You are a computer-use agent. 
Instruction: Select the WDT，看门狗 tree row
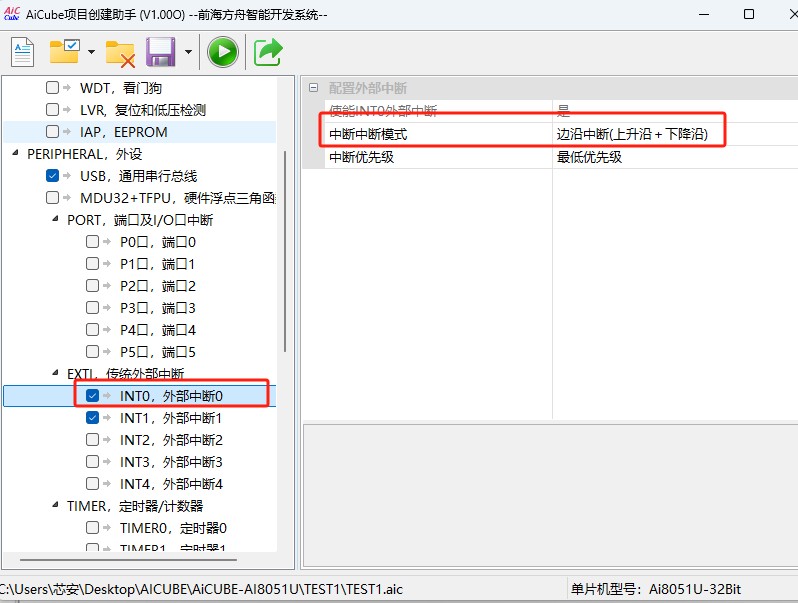pyautogui.click(x=121, y=88)
